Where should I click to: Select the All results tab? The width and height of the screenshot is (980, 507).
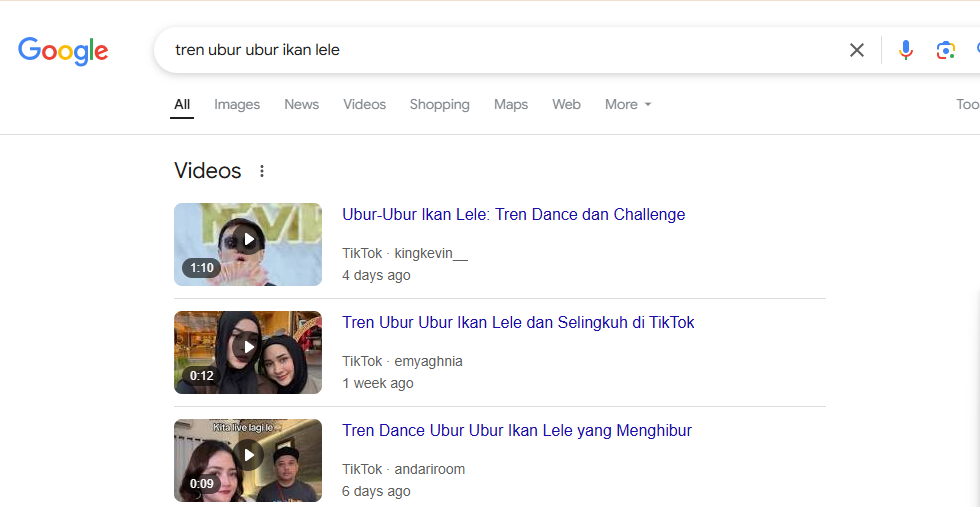tap(182, 104)
